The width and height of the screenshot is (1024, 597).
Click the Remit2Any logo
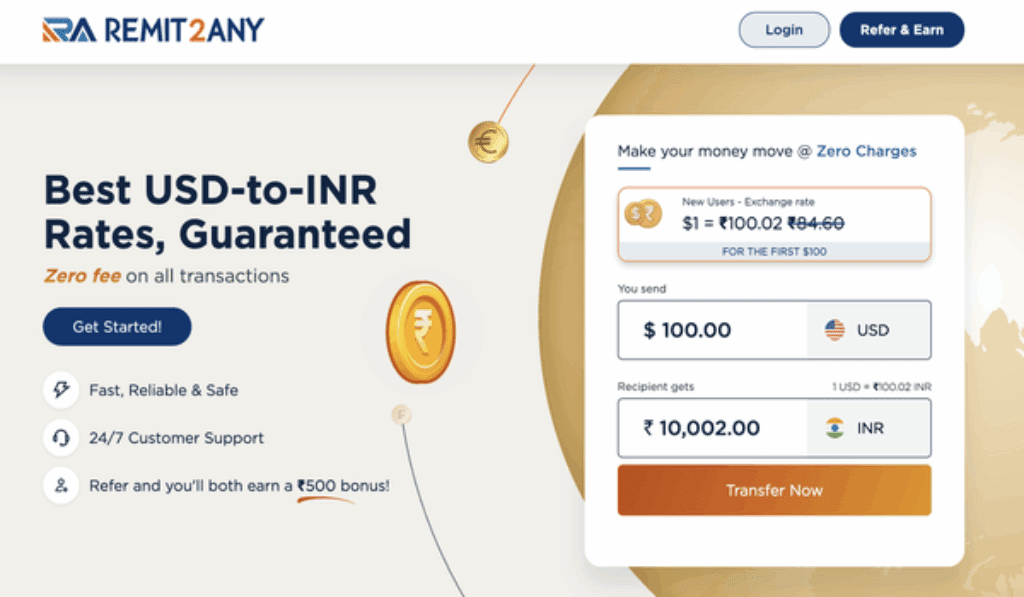tap(153, 30)
